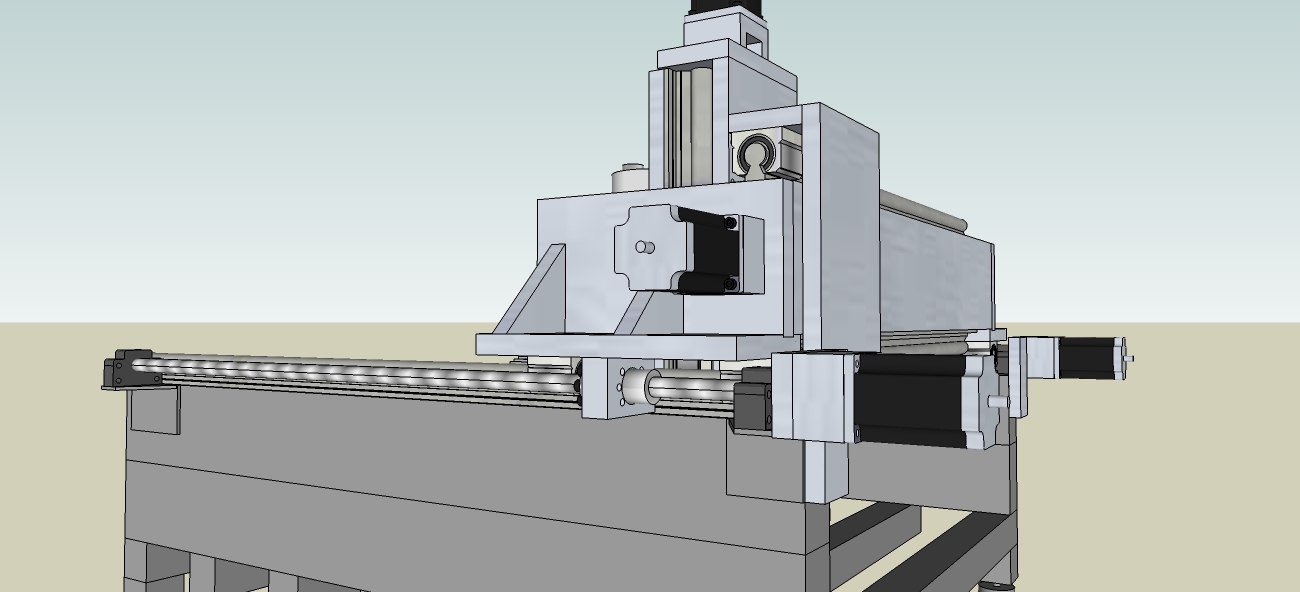Select the small square bracket on table corner

155,410
